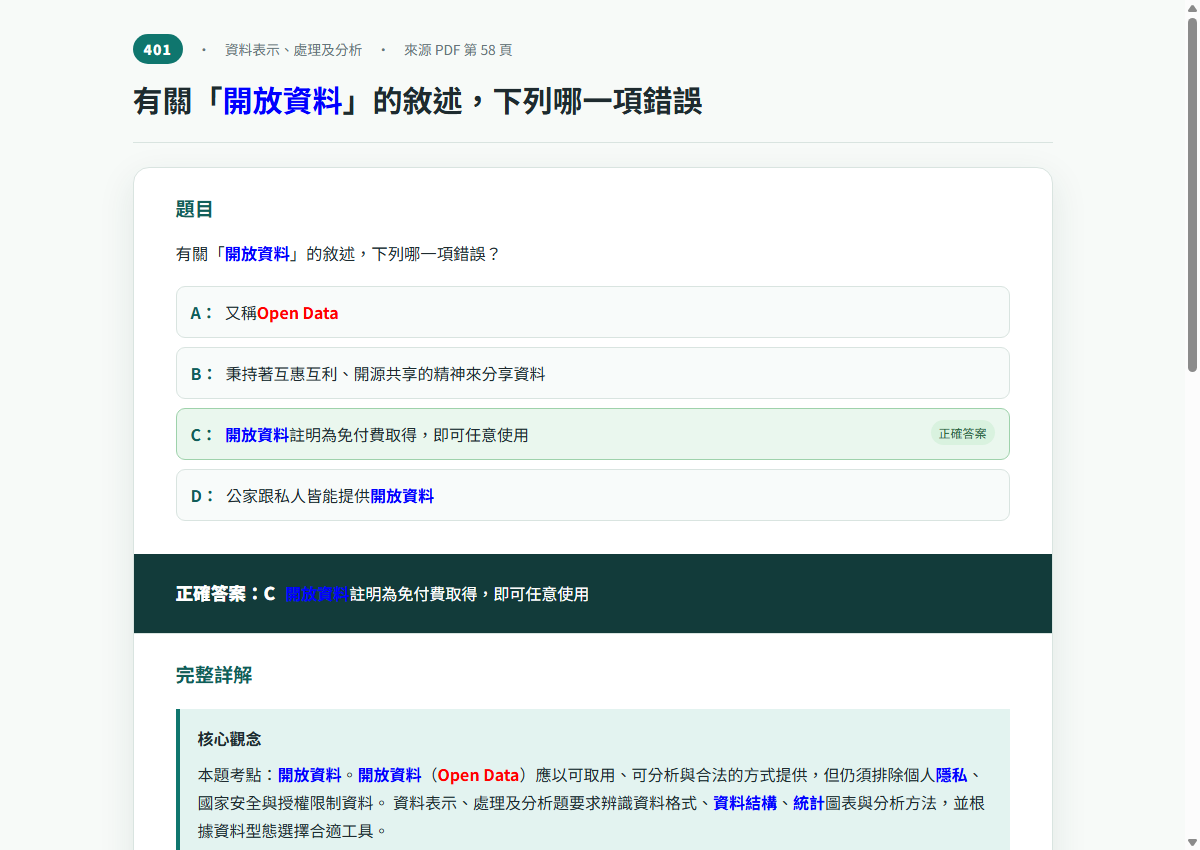This screenshot has width=1200, height=850.
Task: Click the 正確答案 tag on option C
Action: point(962,434)
